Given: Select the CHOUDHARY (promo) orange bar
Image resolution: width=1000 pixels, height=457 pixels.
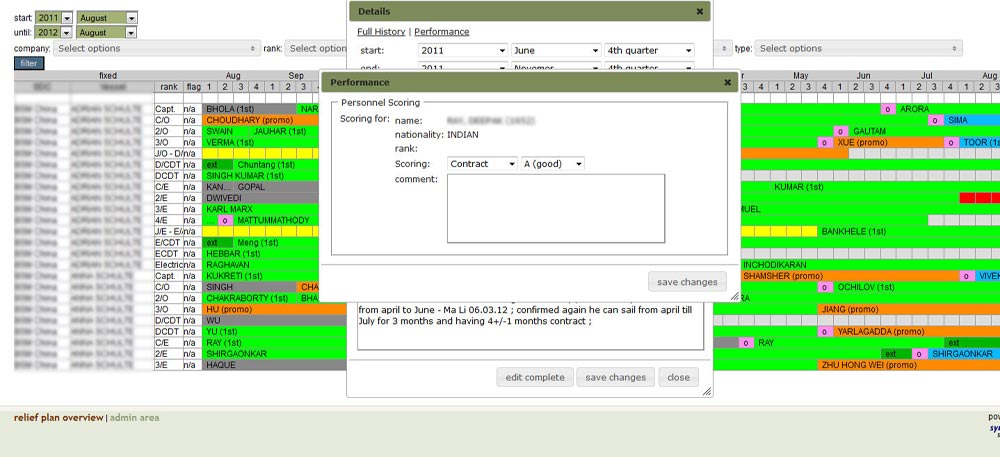Looking at the screenshot, I should point(260,120).
